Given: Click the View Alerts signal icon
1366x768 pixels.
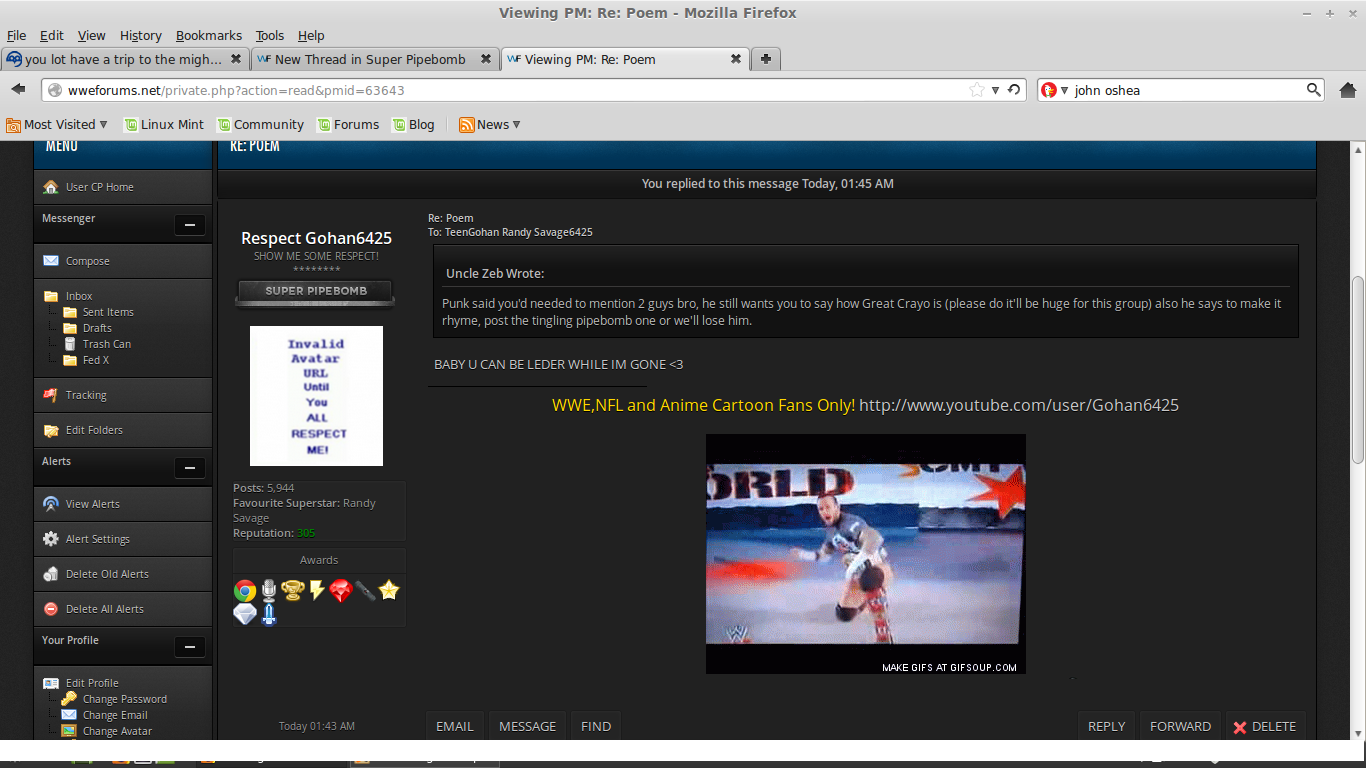Looking at the screenshot, I should [51, 504].
